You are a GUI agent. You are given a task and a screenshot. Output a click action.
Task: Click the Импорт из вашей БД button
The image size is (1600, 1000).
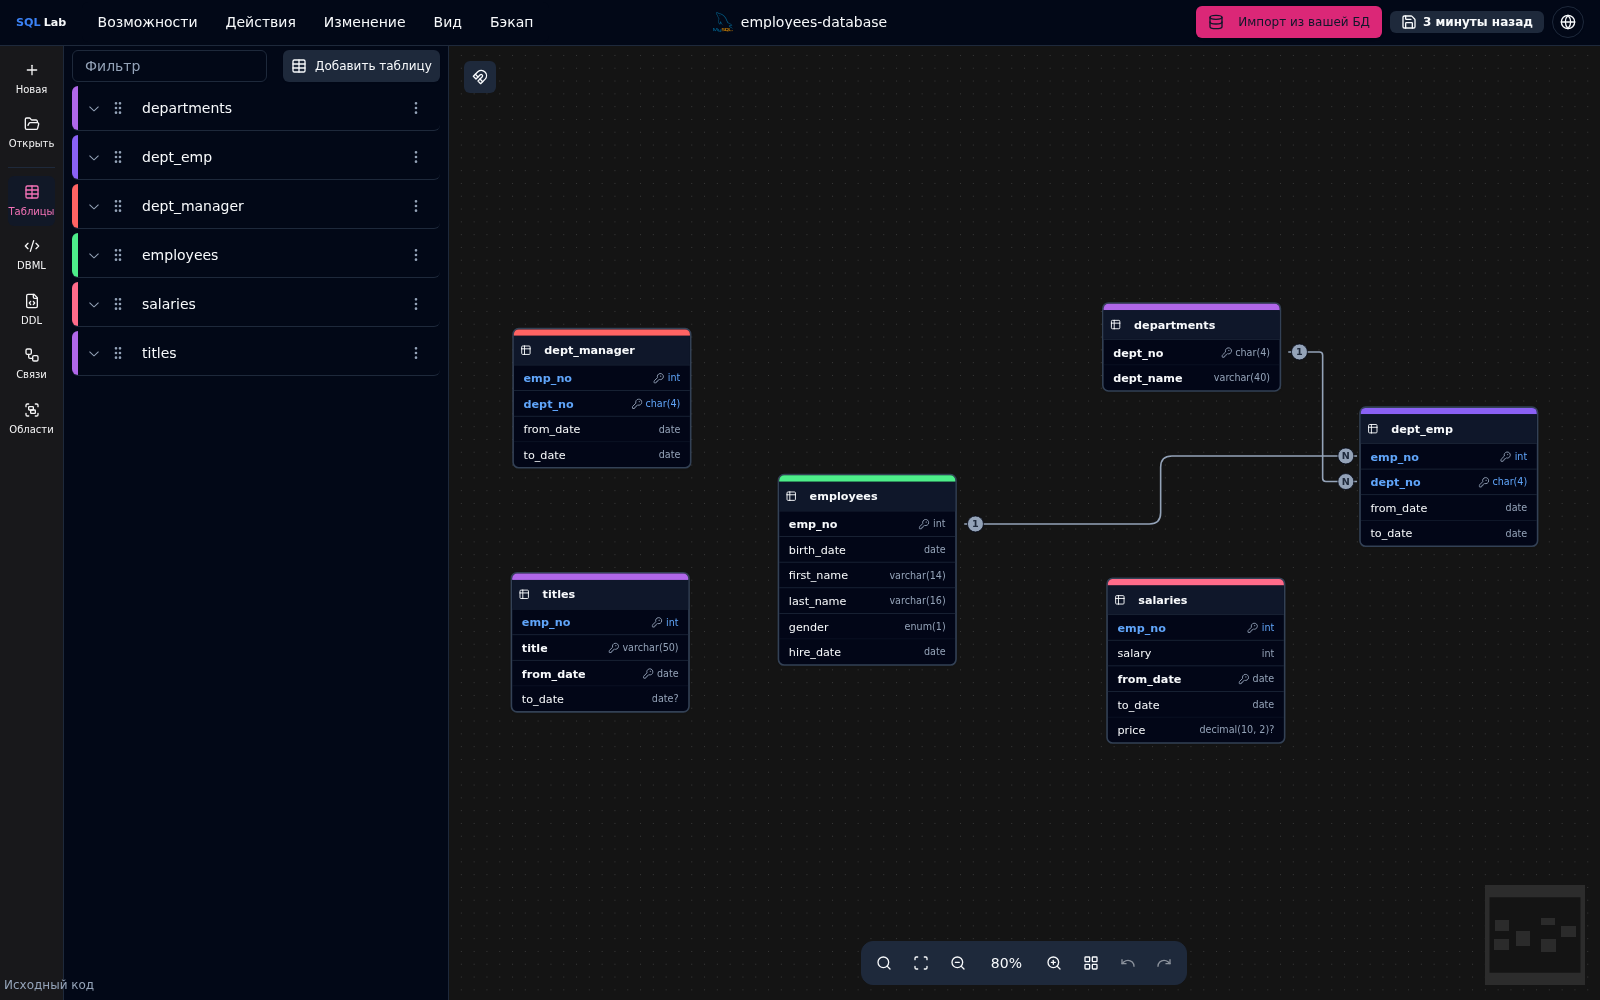point(1288,22)
